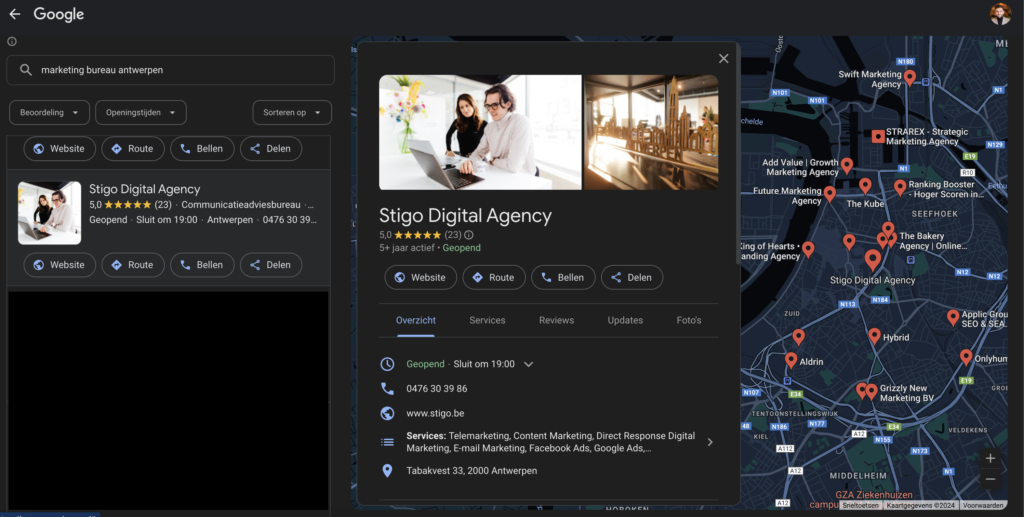Click the address Tabakvest 33, 2000 Antwerpen
This screenshot has width=1024, height=517.
(472, 471)
